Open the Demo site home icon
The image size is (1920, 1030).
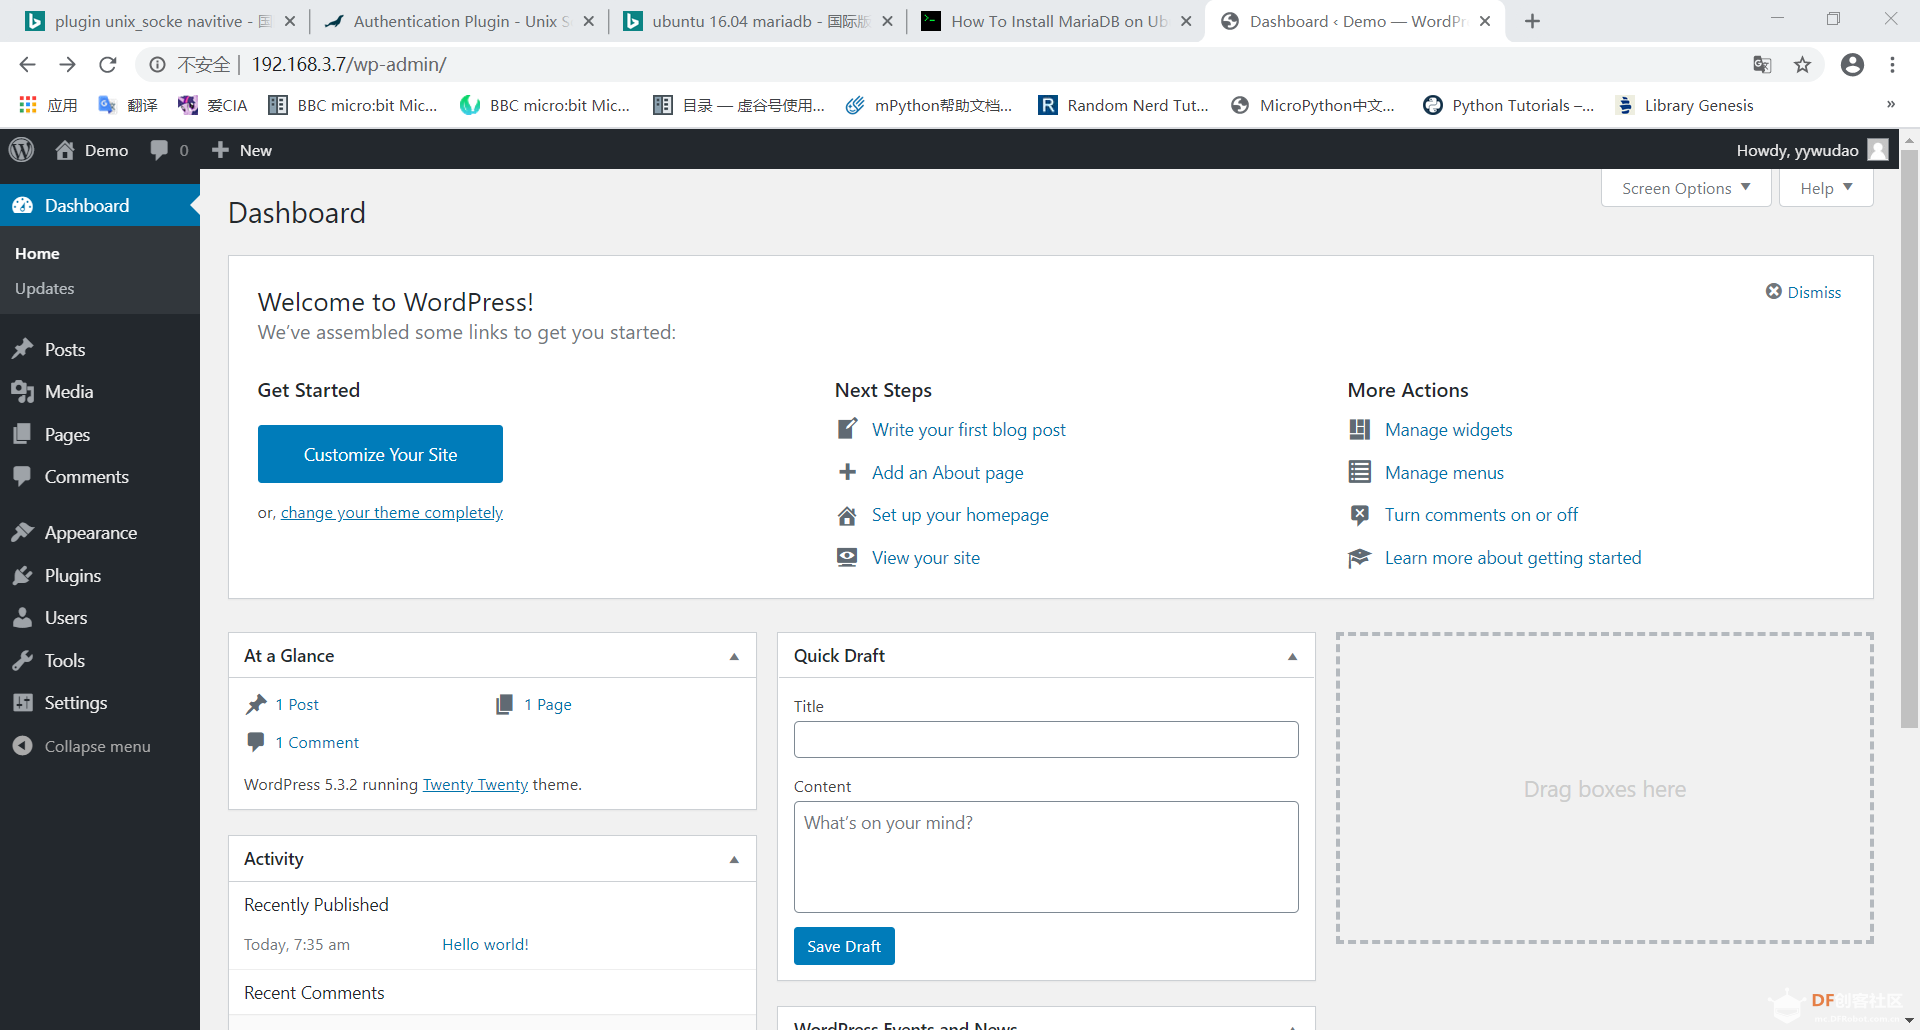[x=65, y=150]
